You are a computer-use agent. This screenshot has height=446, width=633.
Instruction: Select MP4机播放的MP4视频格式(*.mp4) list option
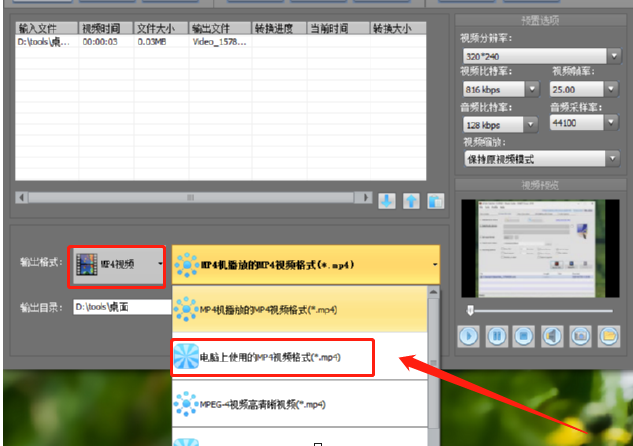(x=300, y=310)
